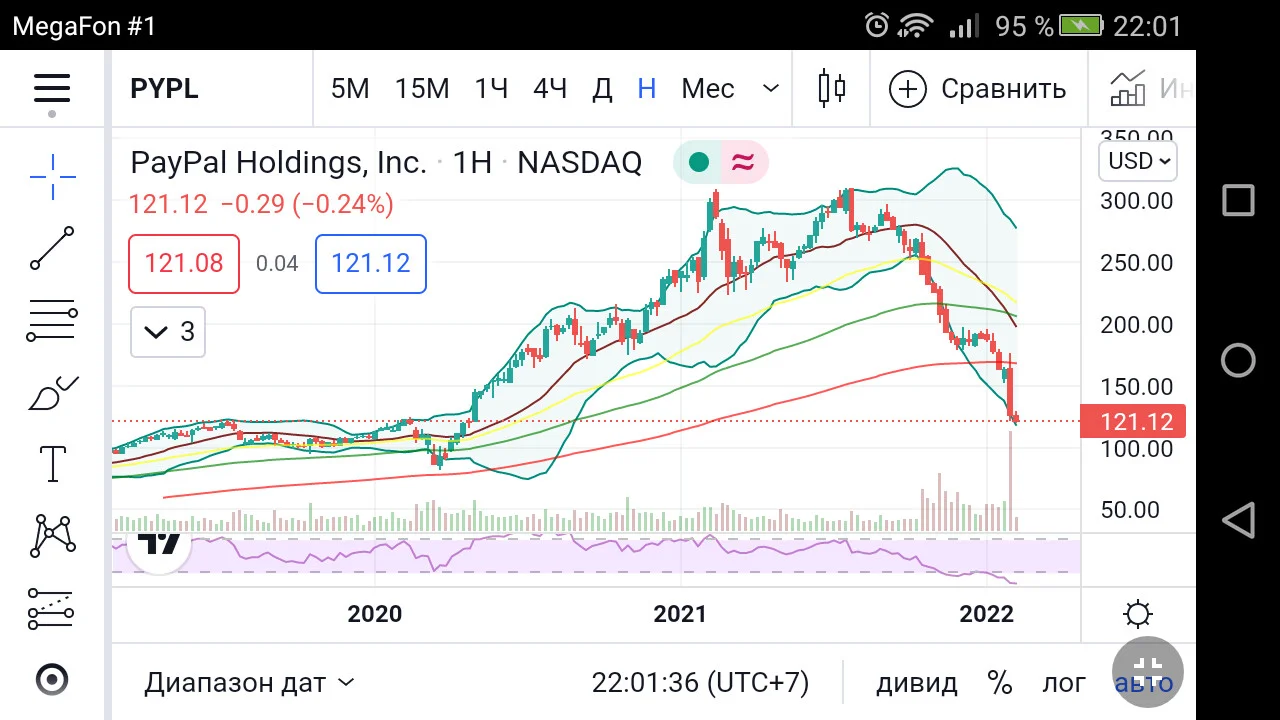
Task: Open the USD currency dropdown
Action: [x=1138, y=161]
